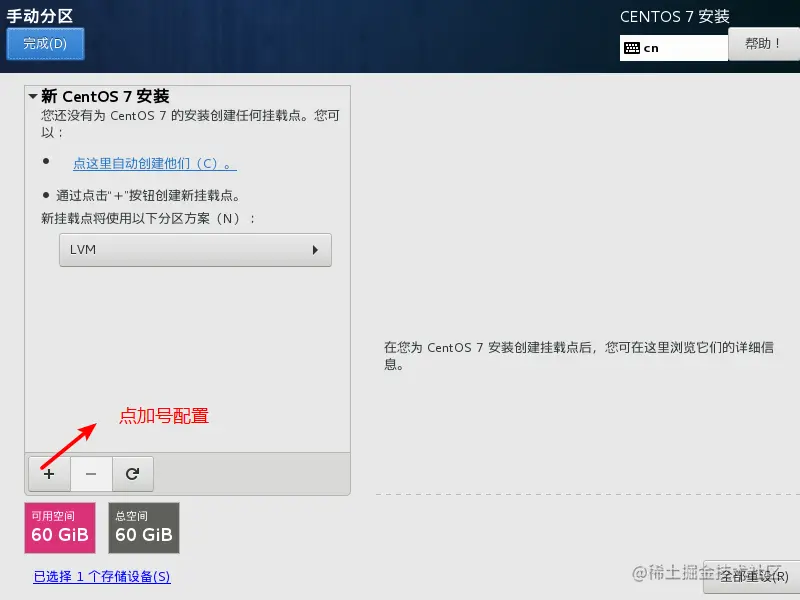Open the 已选择 1 个存储设备(S) link
800x600 pixels.
pyautogui.click(x=102, y=577)
